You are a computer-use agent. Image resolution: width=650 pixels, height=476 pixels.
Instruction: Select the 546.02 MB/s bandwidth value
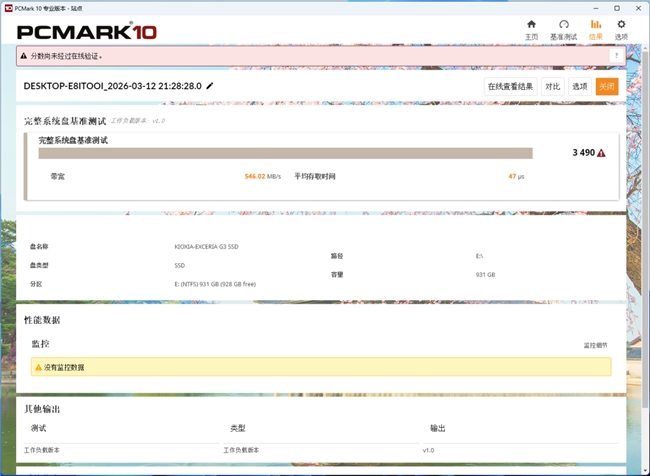click(x=262, y=176)
